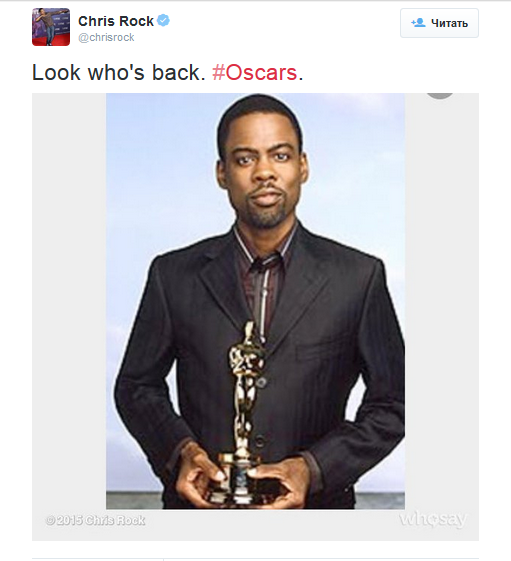Click the blue verified badge icon
This screenshot has height=561, width=511.
pyautogui.click(x=163, y=20)
